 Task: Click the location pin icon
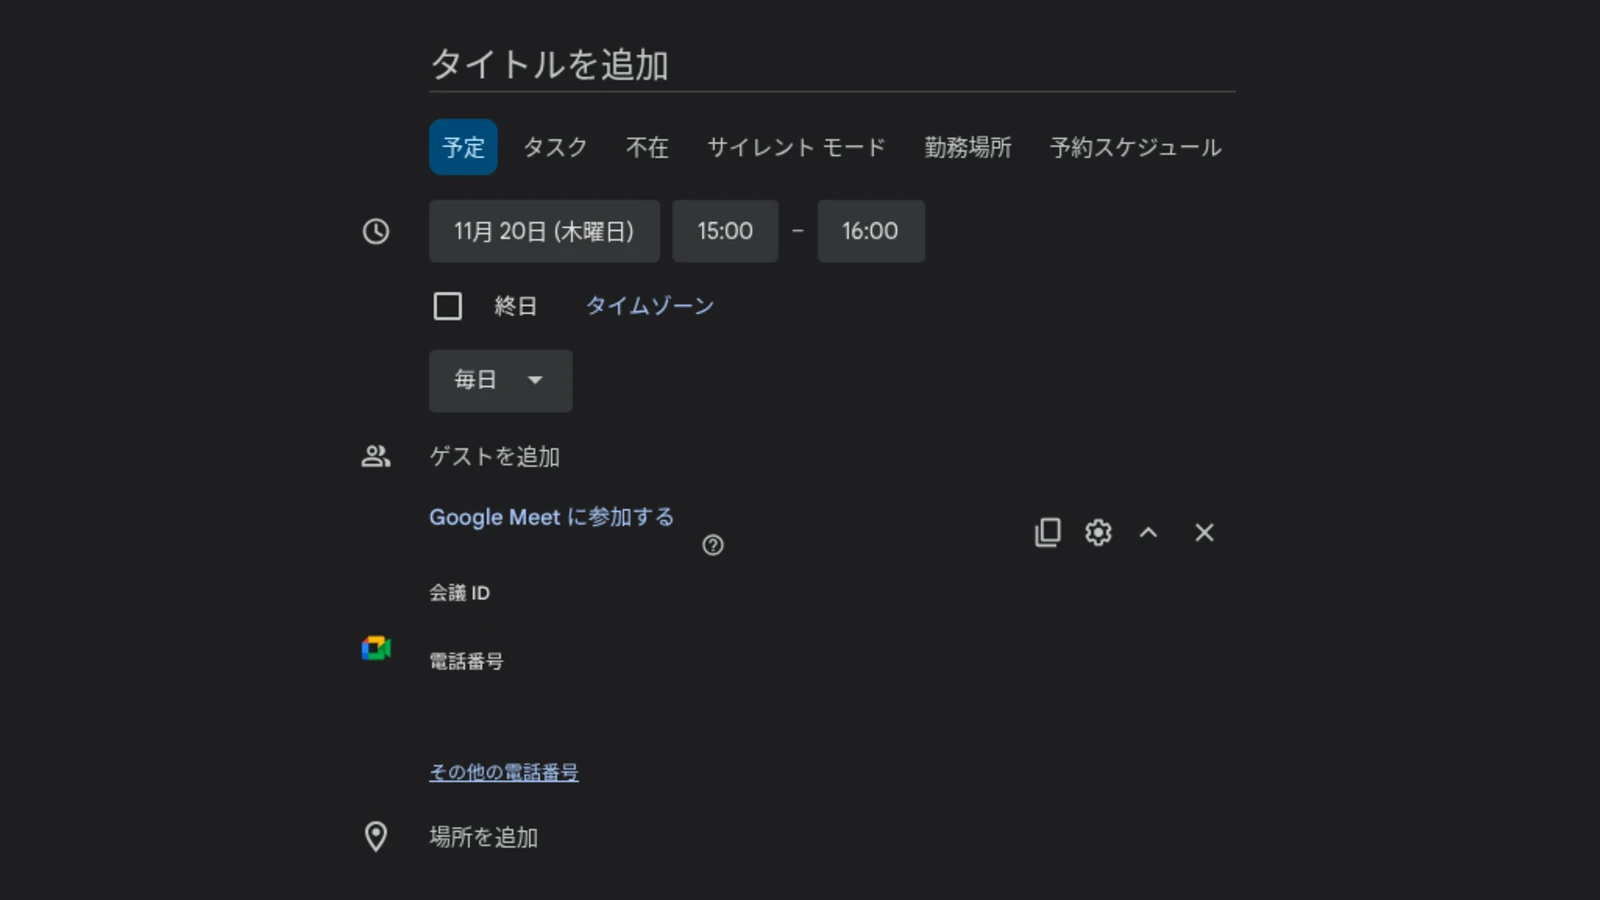376,836
